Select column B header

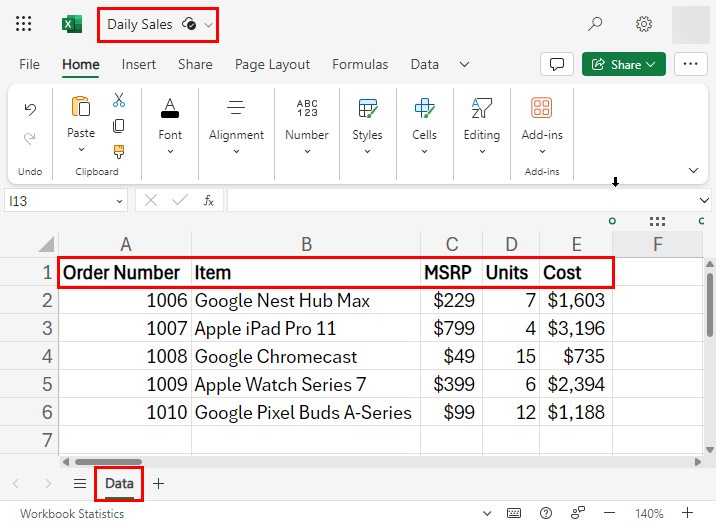click(306, 244)
